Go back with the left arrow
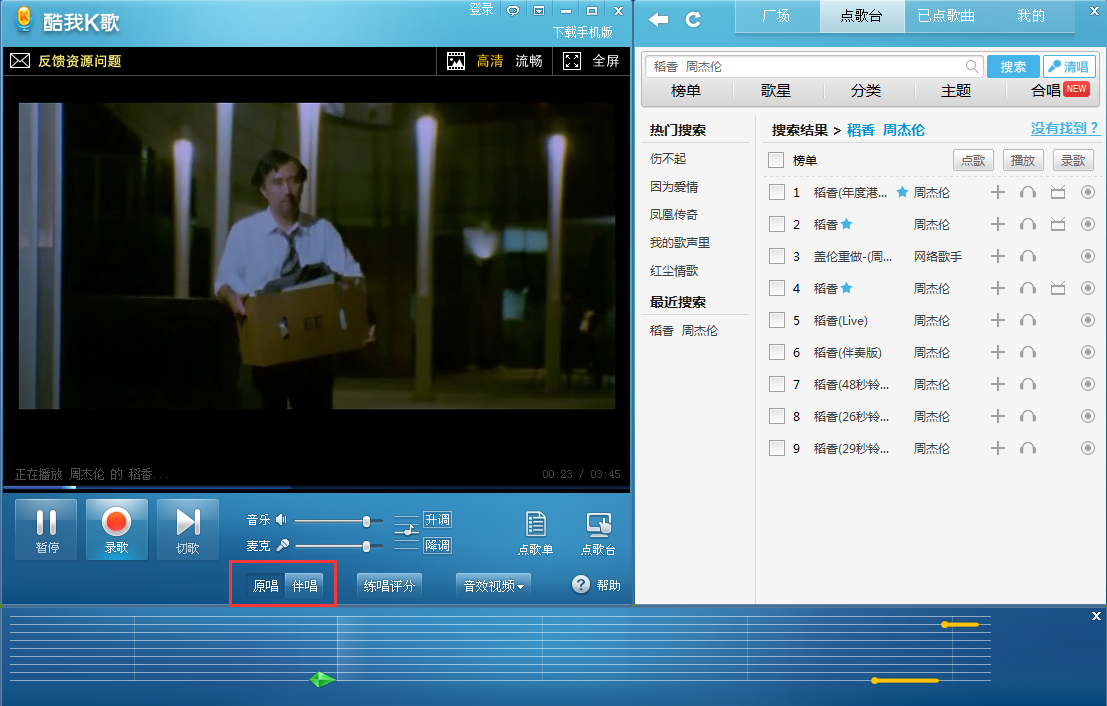1107x706 pixels. (658, 20)
